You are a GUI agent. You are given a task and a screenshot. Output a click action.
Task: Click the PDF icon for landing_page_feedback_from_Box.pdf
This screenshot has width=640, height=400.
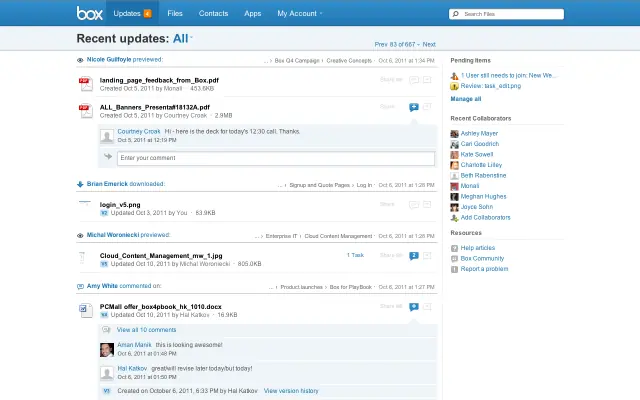coord(86,84)
